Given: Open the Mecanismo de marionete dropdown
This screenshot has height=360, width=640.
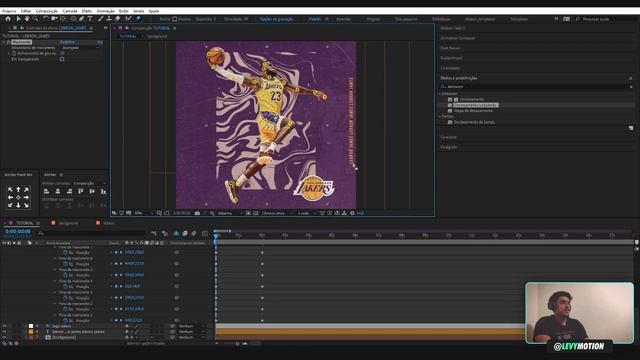Looking at the screenshot, I should point(80,48).
